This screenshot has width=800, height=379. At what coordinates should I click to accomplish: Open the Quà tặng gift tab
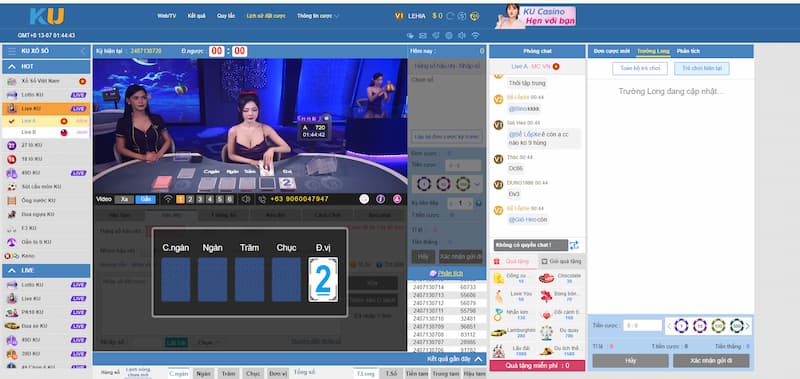513,261
